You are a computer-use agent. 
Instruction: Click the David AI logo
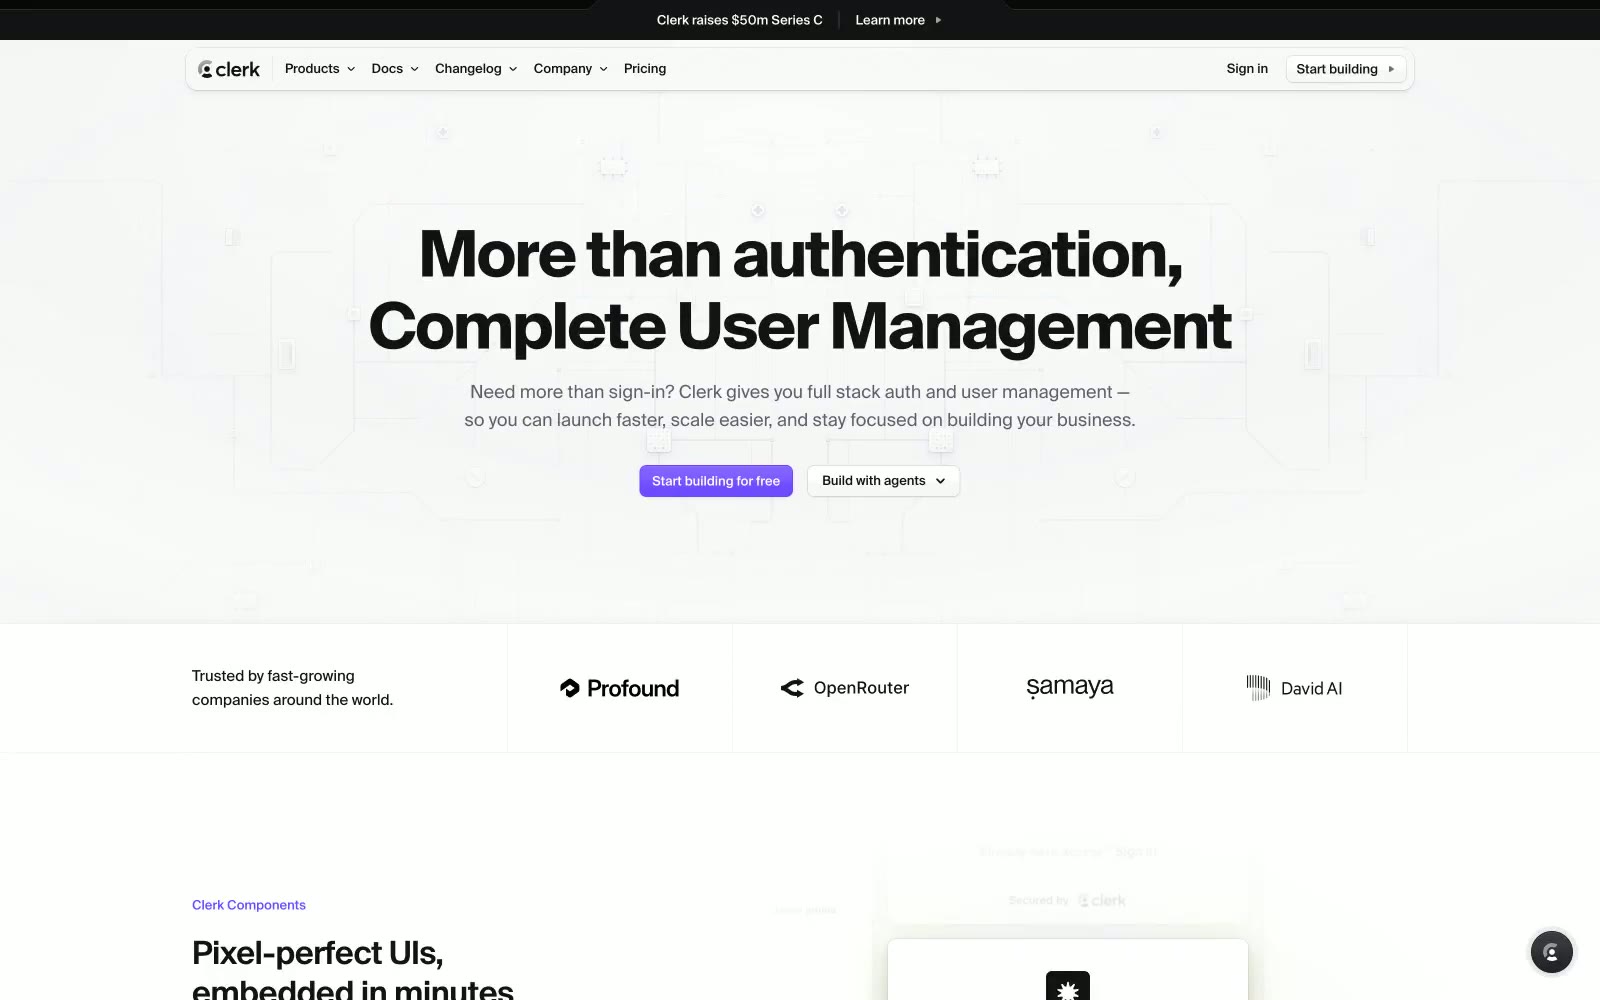[x=1294, y=688]
